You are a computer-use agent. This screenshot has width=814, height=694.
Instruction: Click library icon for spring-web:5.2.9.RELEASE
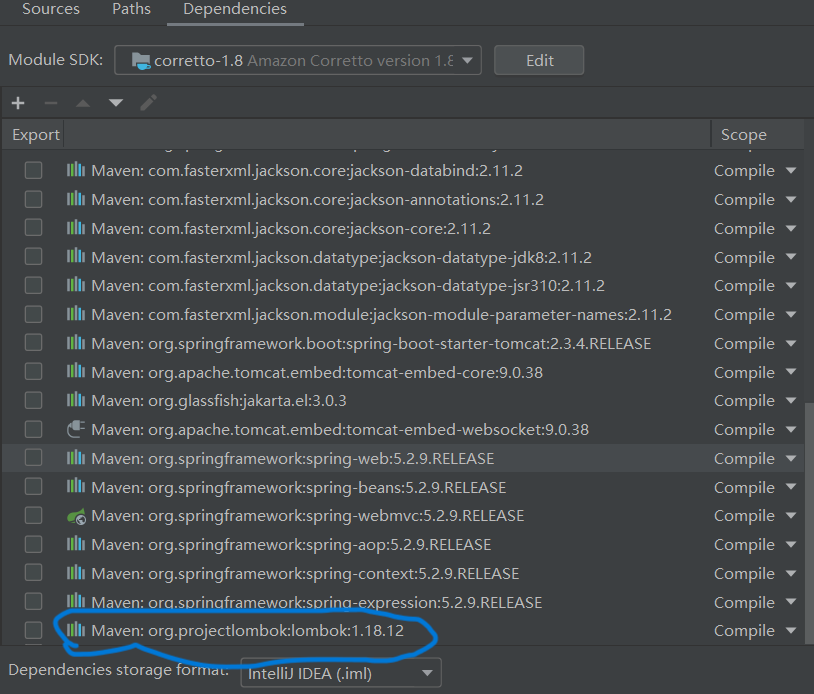76,458
